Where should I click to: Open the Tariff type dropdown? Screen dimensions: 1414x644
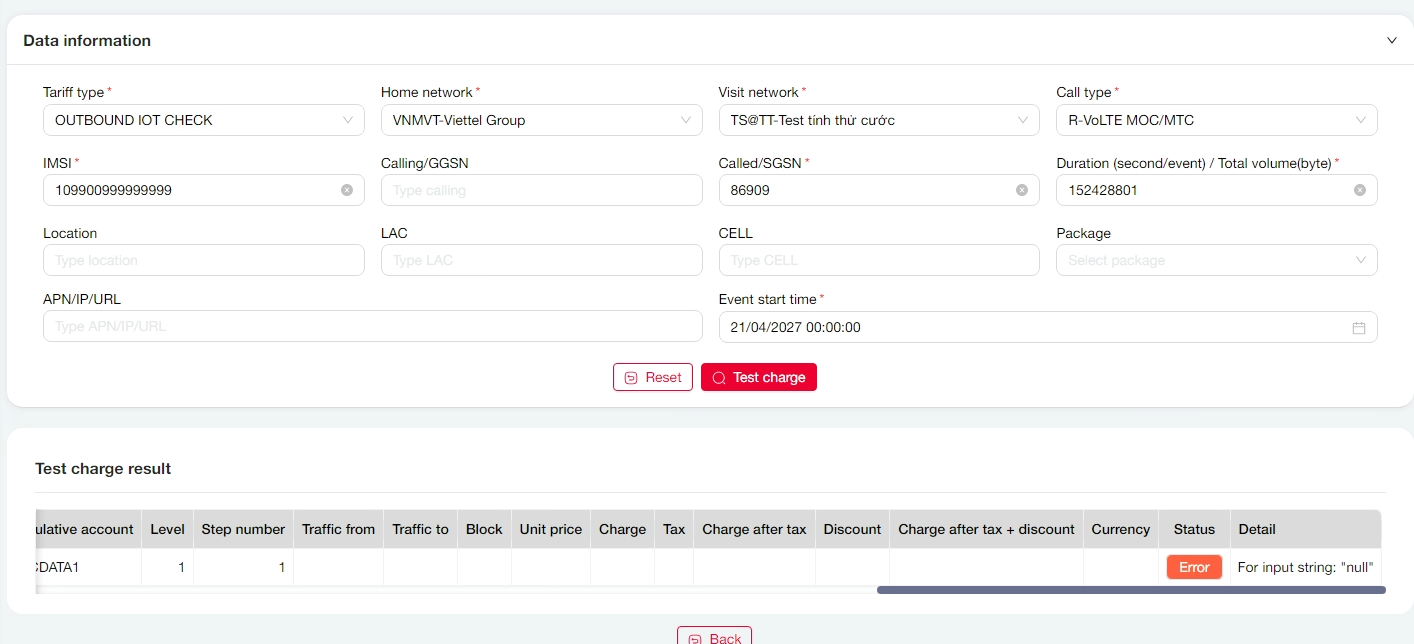(203, 120)
